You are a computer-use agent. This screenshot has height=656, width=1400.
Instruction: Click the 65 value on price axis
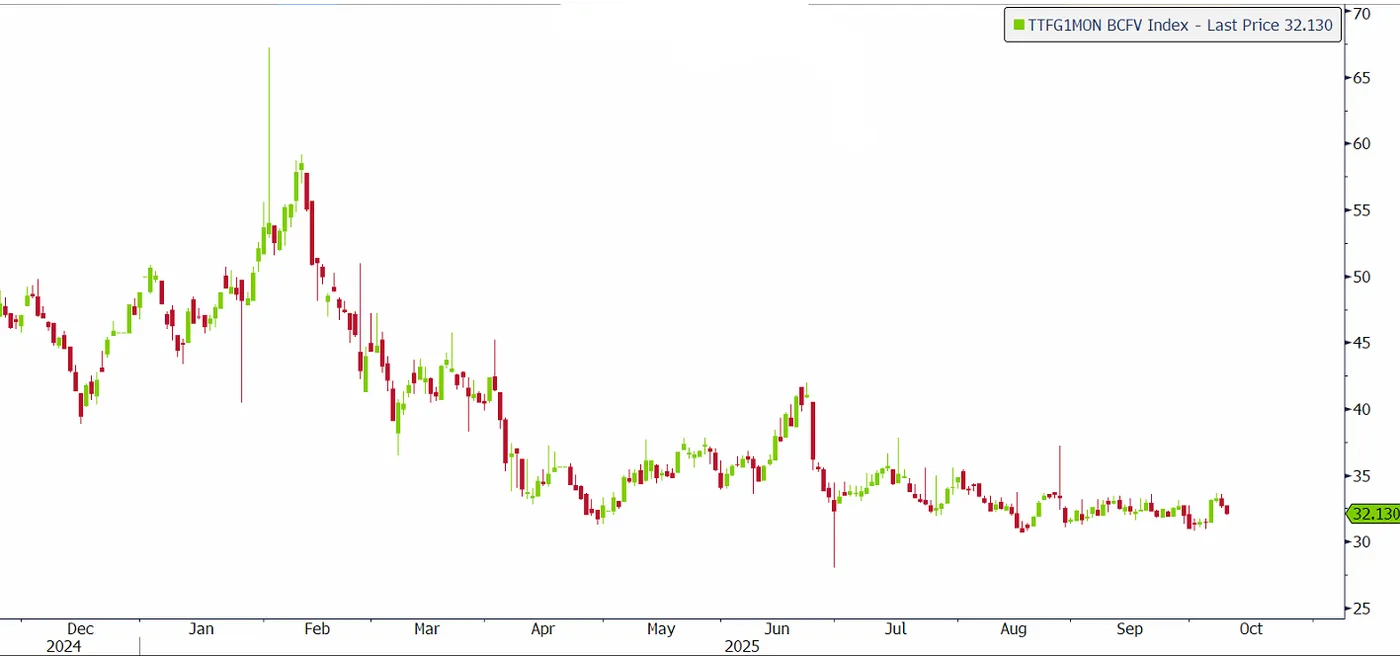coord(1361,77)
